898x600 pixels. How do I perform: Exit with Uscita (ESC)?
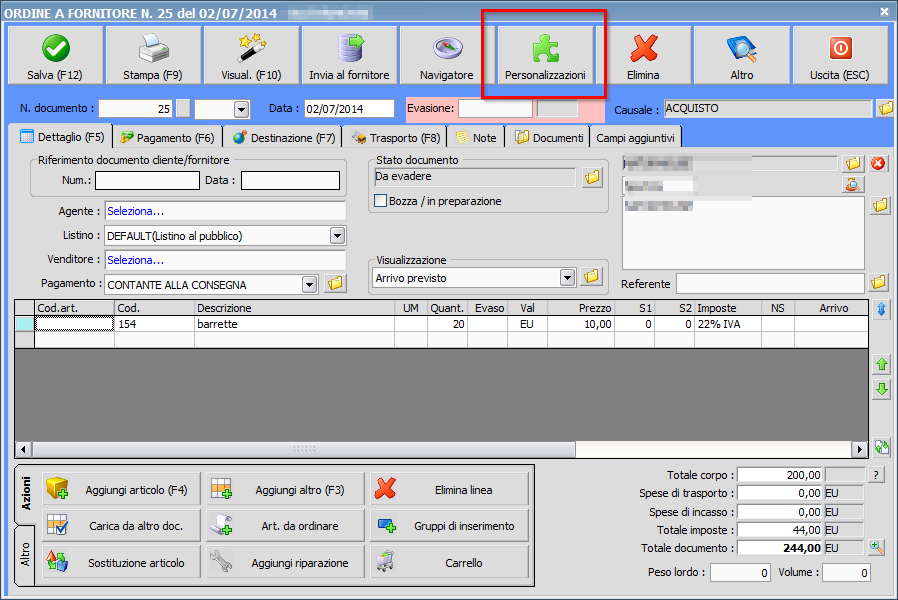click(840, 56)
